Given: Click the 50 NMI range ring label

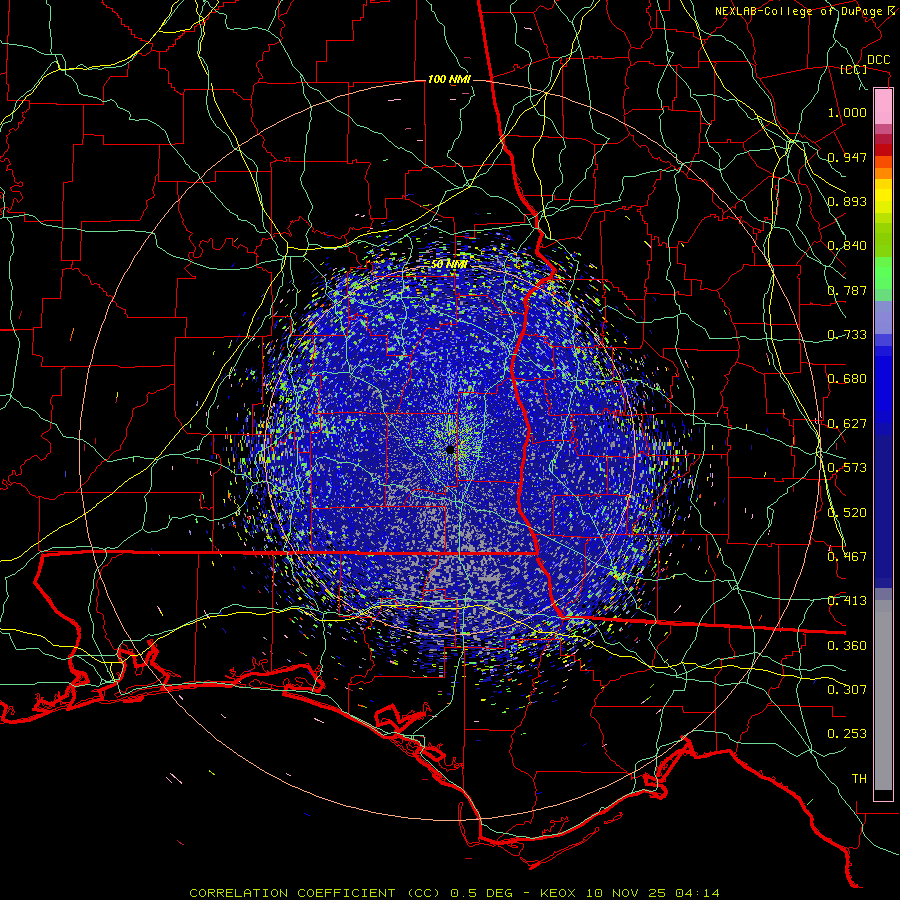Looking at the screenshot, I should [x=449, y=264].
